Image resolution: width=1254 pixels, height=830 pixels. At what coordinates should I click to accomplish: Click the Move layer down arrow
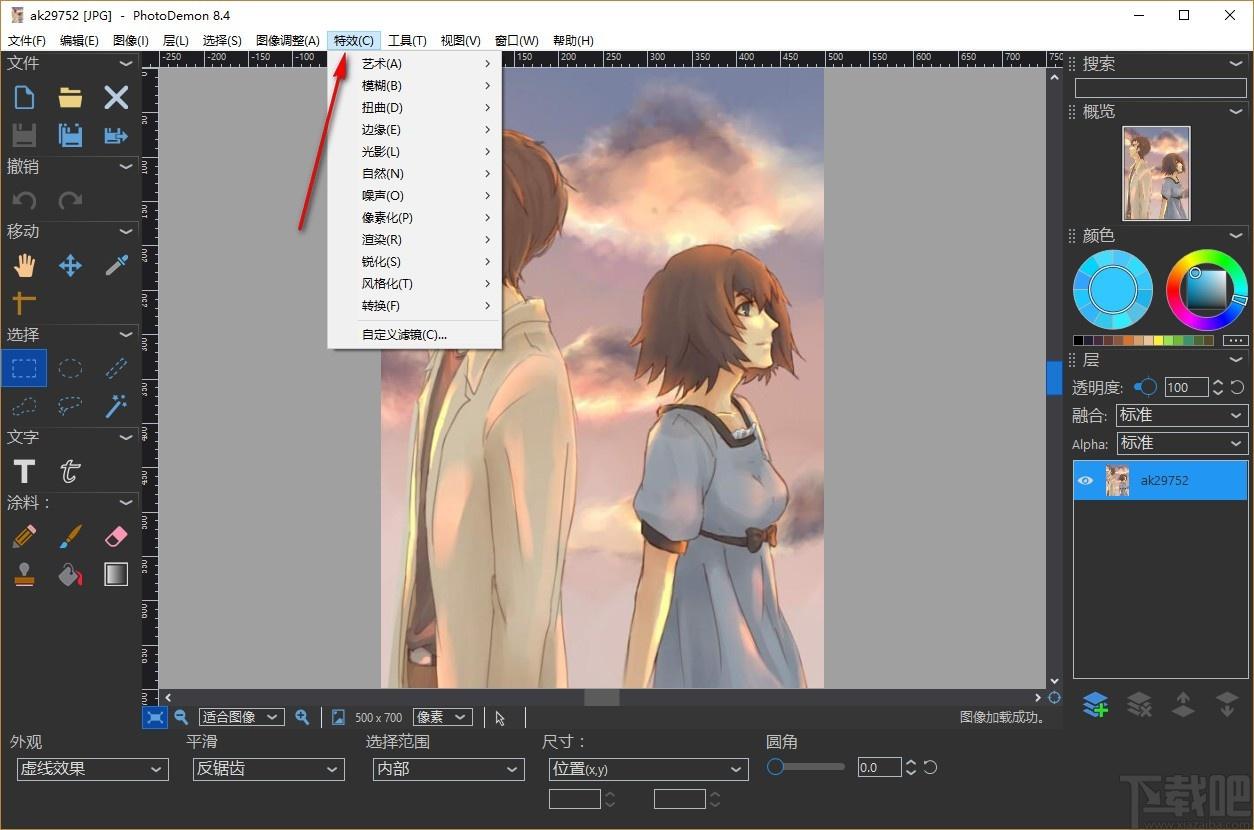click(1227, 705)
